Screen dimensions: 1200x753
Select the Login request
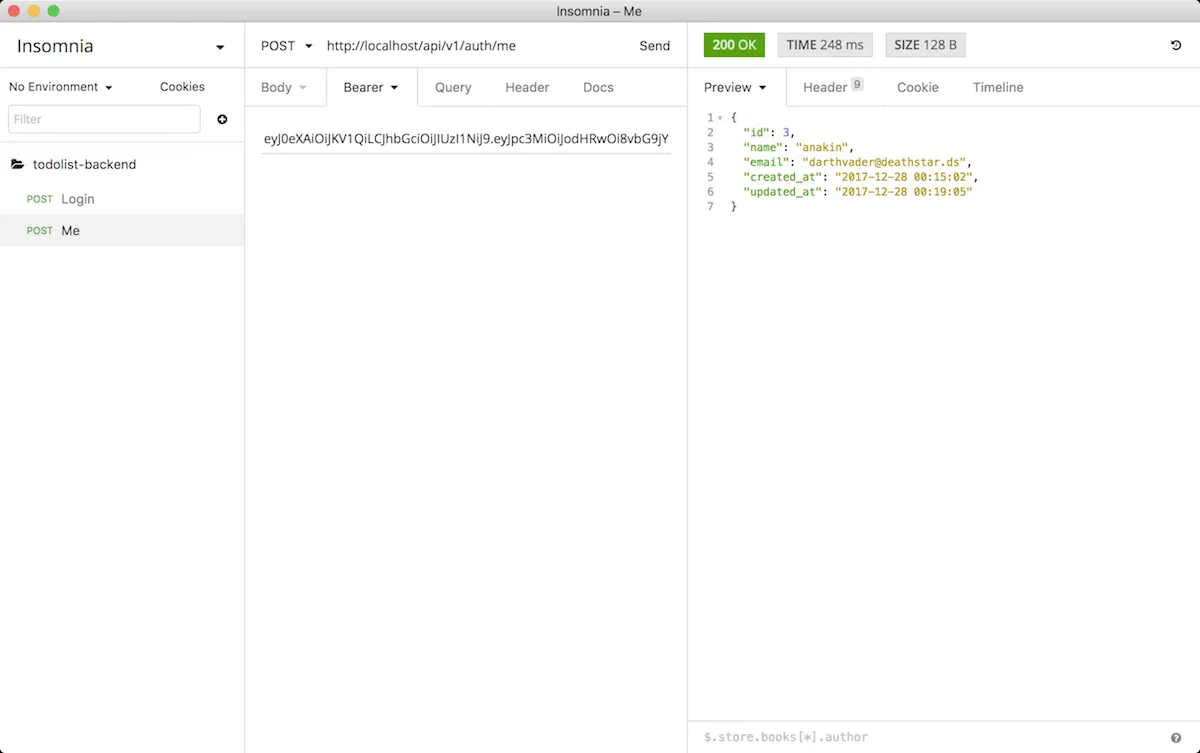pos(122,199)
